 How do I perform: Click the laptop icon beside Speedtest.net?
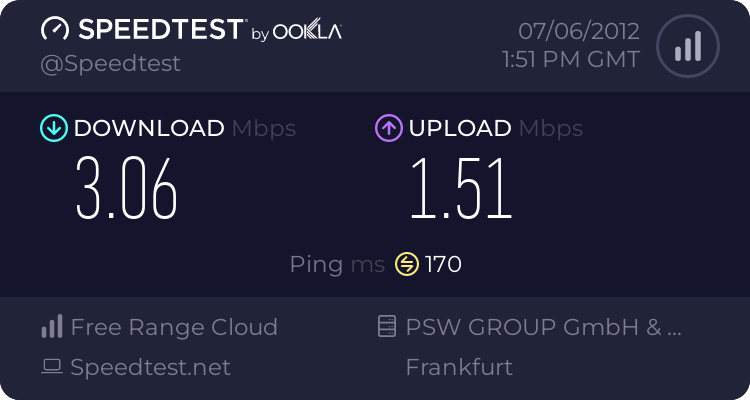pyautogui.click(x=51, y=367)
